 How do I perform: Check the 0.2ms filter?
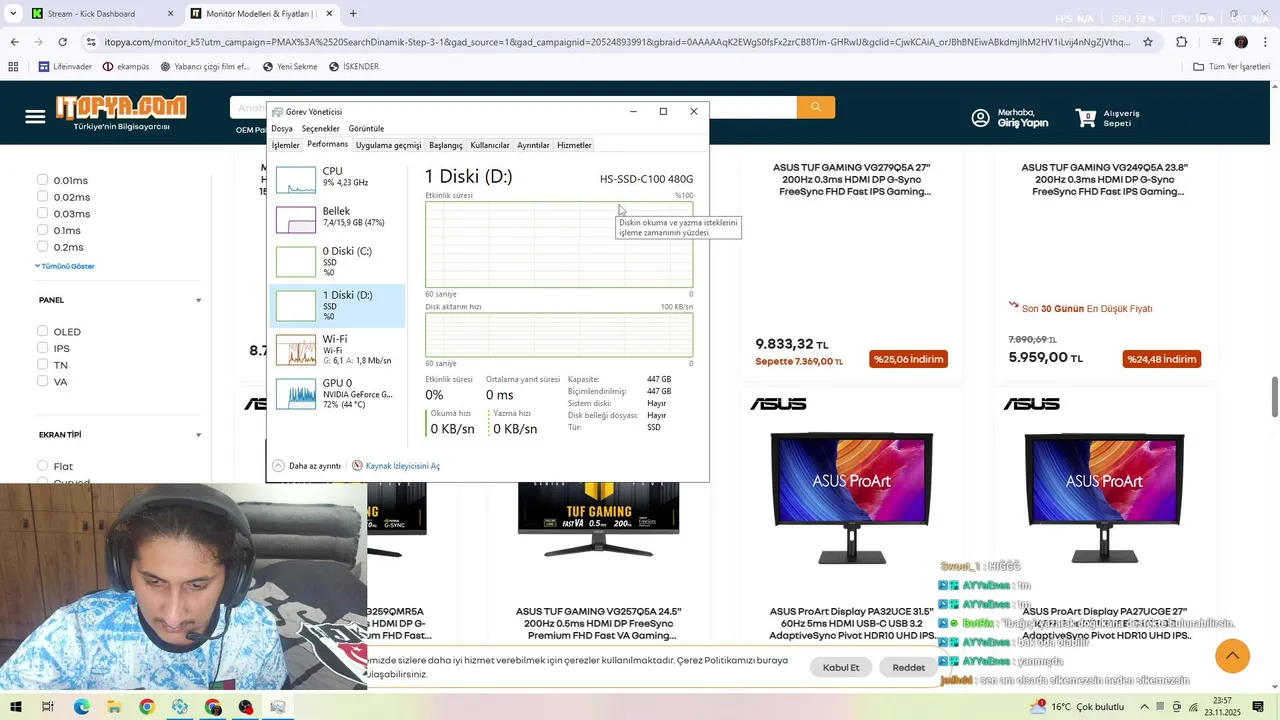pos(42,247)
